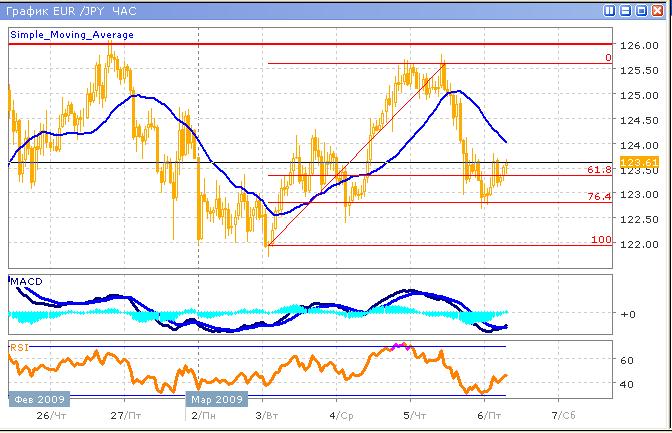This screenshot has width=672, height=433.
Task: Select the 76.4 Fibonacci level label
Action: pyautogui.click(x=599, y=197)
